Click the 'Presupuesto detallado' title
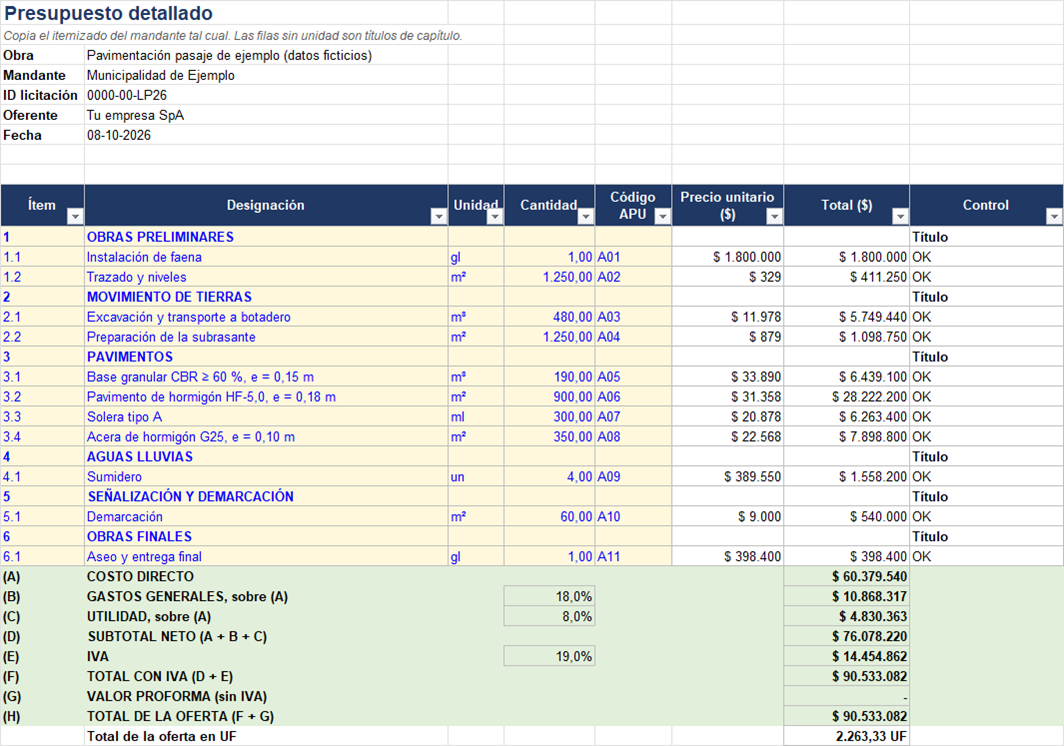This screenshot has height=746, width=1064. [x=109, y=13]
